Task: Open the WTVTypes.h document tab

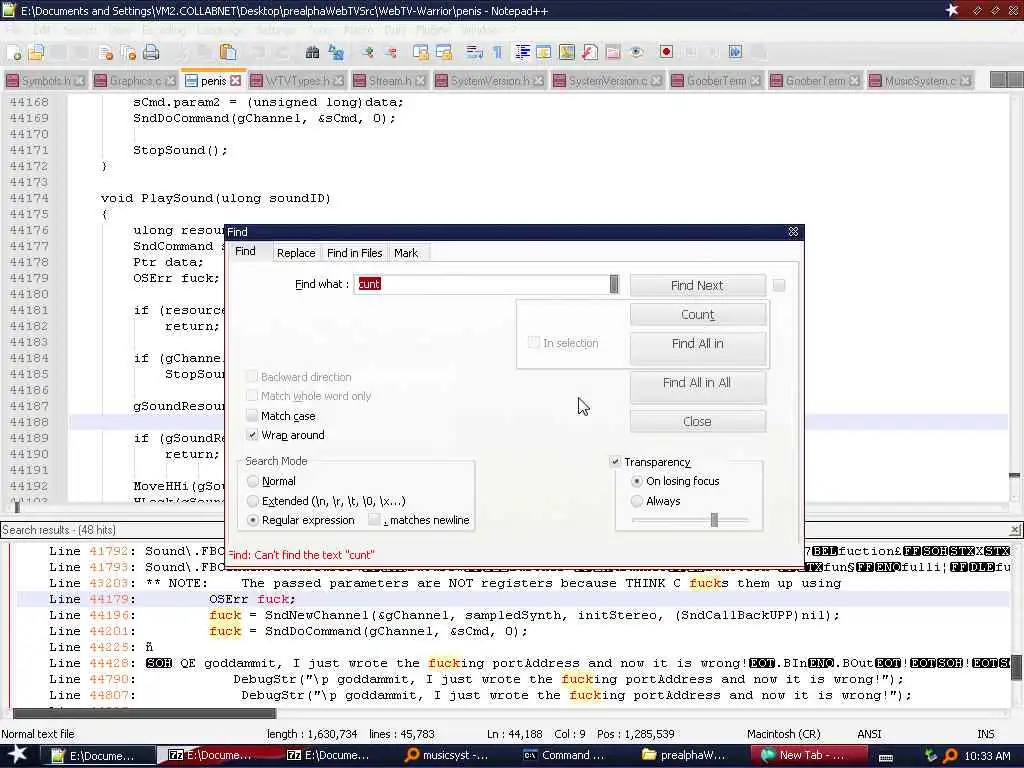Action: (297, 81)
